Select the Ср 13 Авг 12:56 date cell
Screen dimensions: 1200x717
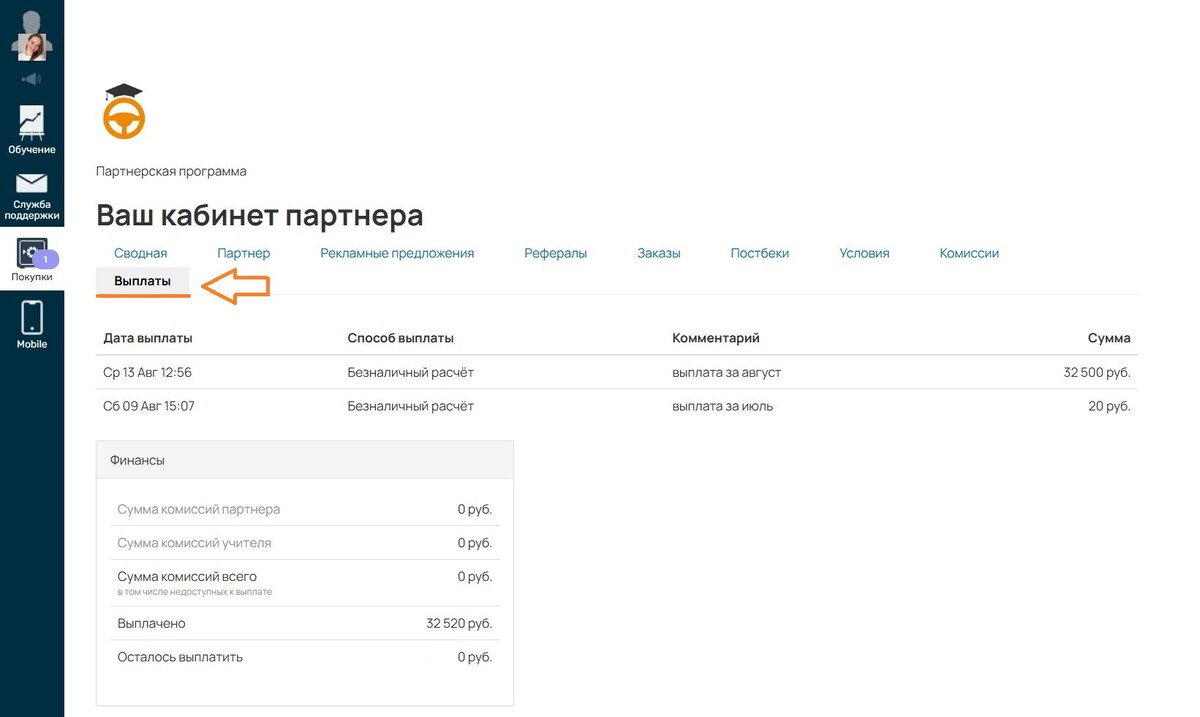(x=147, y=372)
